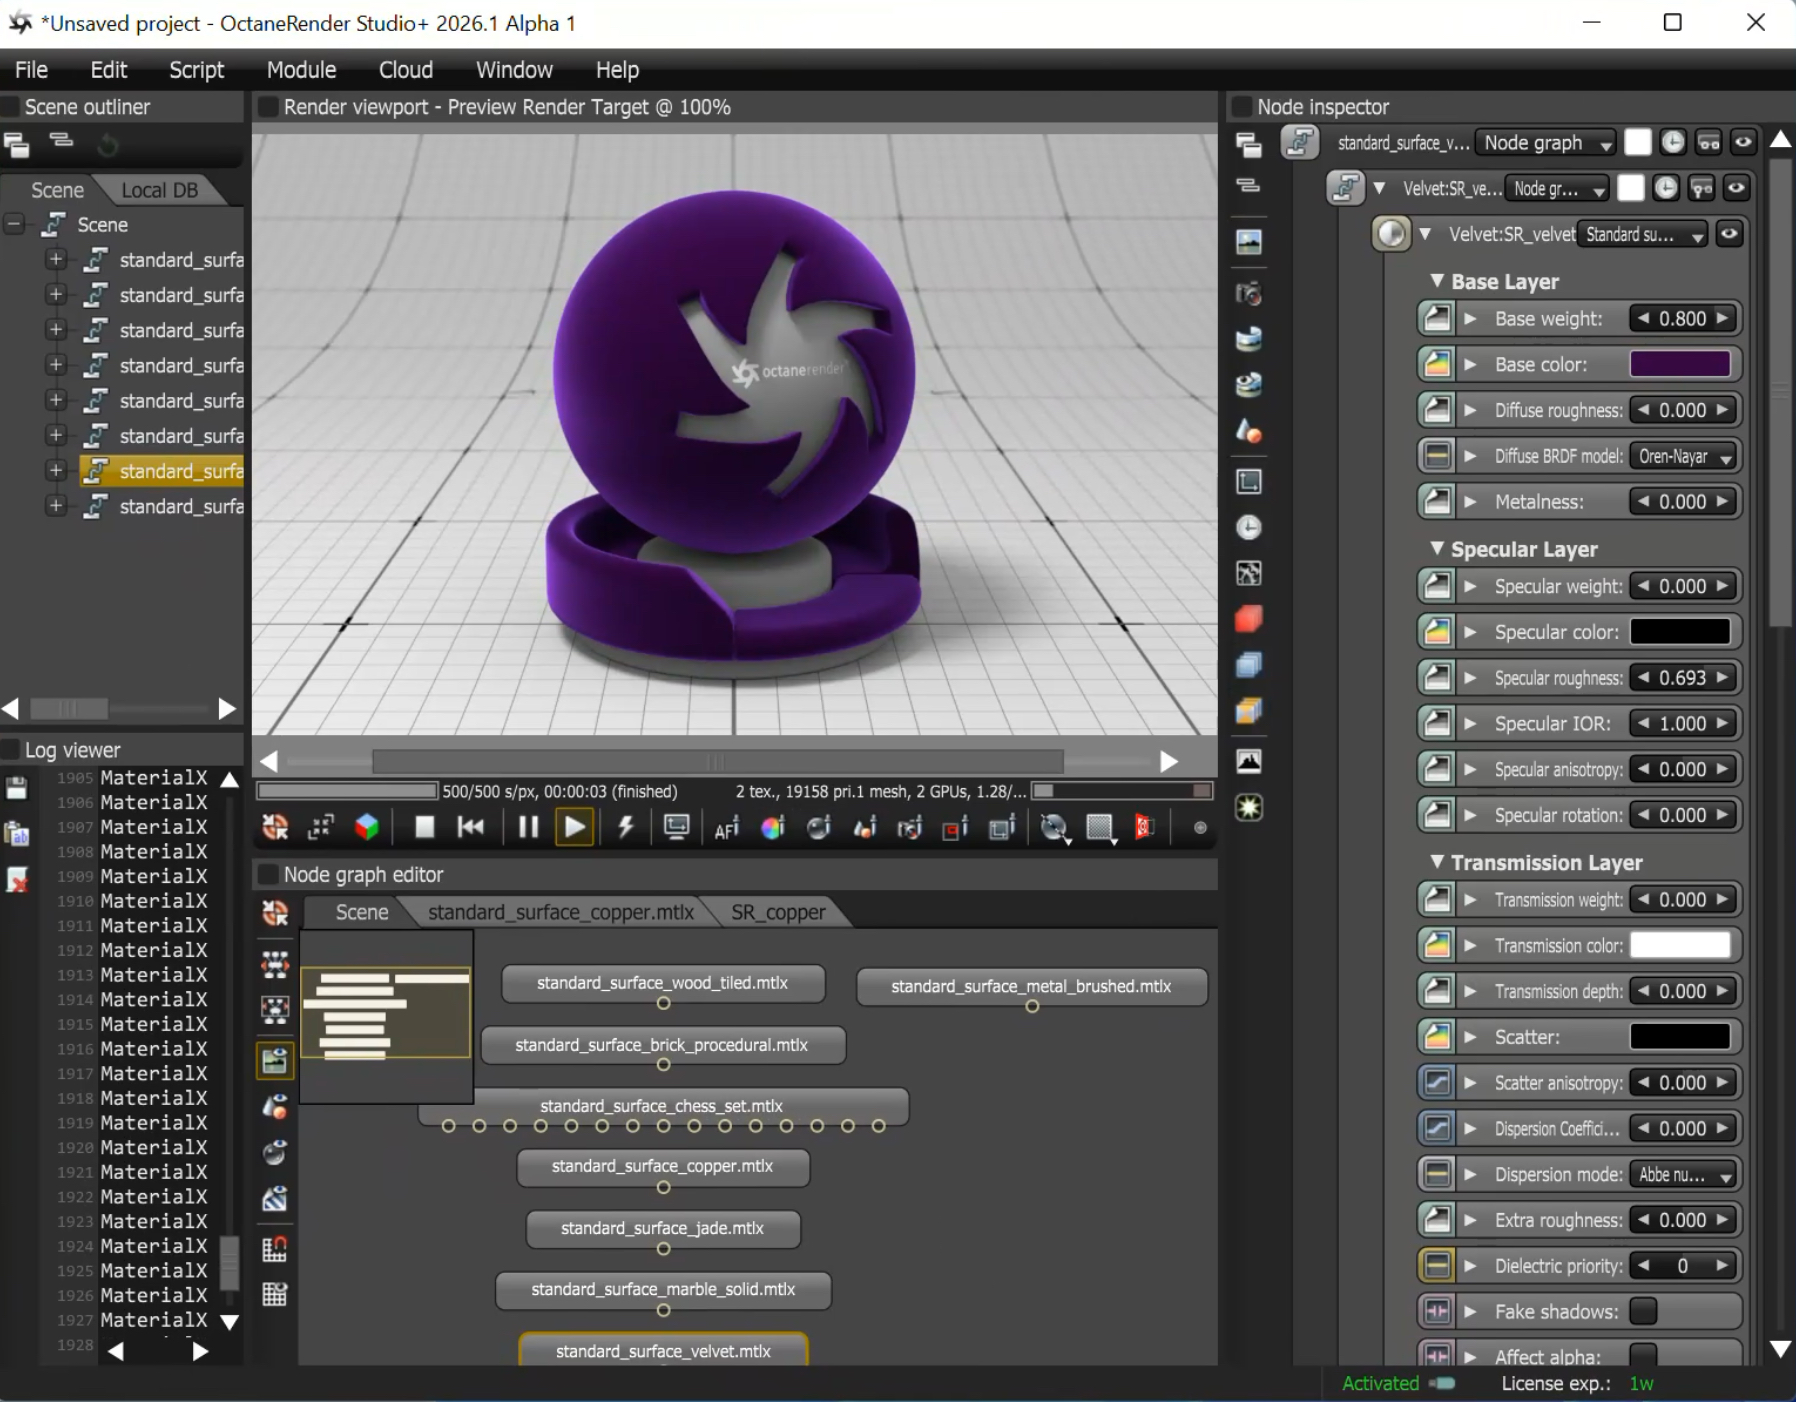
Task: Click the red cube icon in Node inspector sidebar
Action: [x=1249, y=619]
